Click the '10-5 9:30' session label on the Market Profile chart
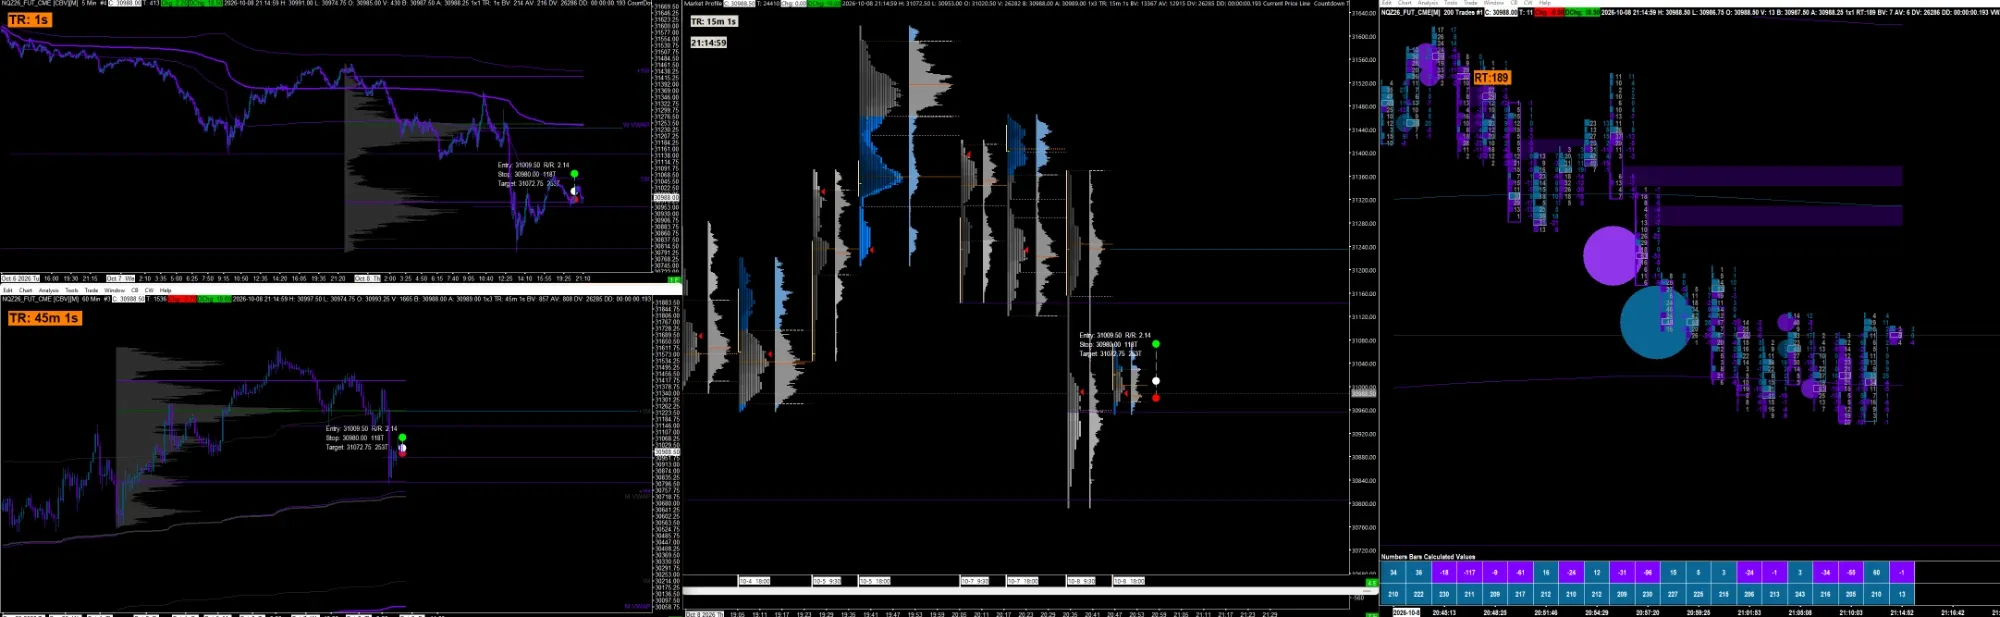Screen dimensions: 2000x617 pos(826,581)
